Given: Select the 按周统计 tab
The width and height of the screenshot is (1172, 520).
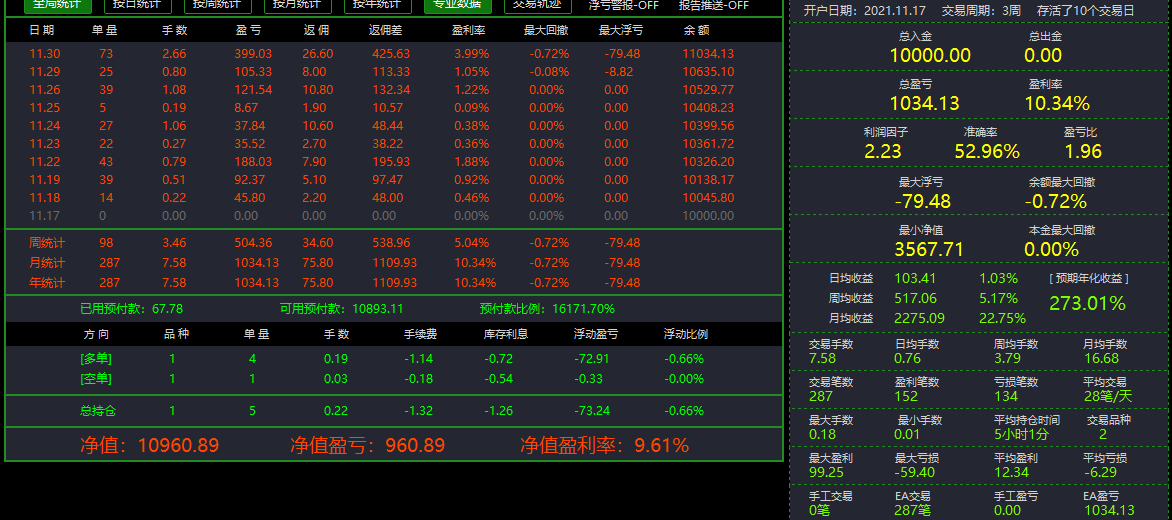Looking at the screenshot, I should tap(217, 6).
